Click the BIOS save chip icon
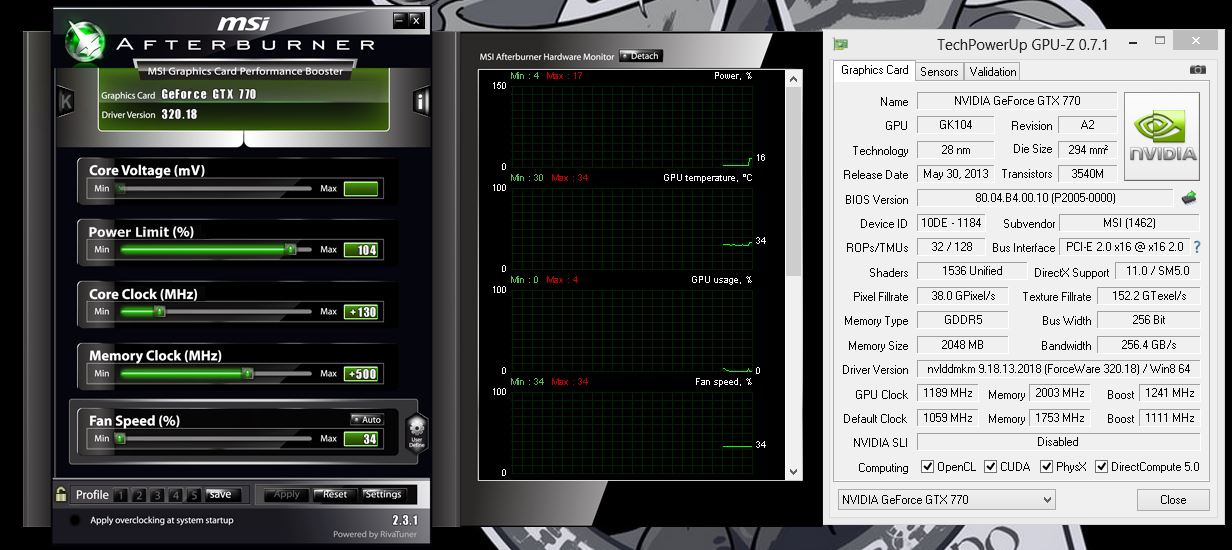Image resolution: width=1232 pixels, height=550 pixels. (1190, 198)
